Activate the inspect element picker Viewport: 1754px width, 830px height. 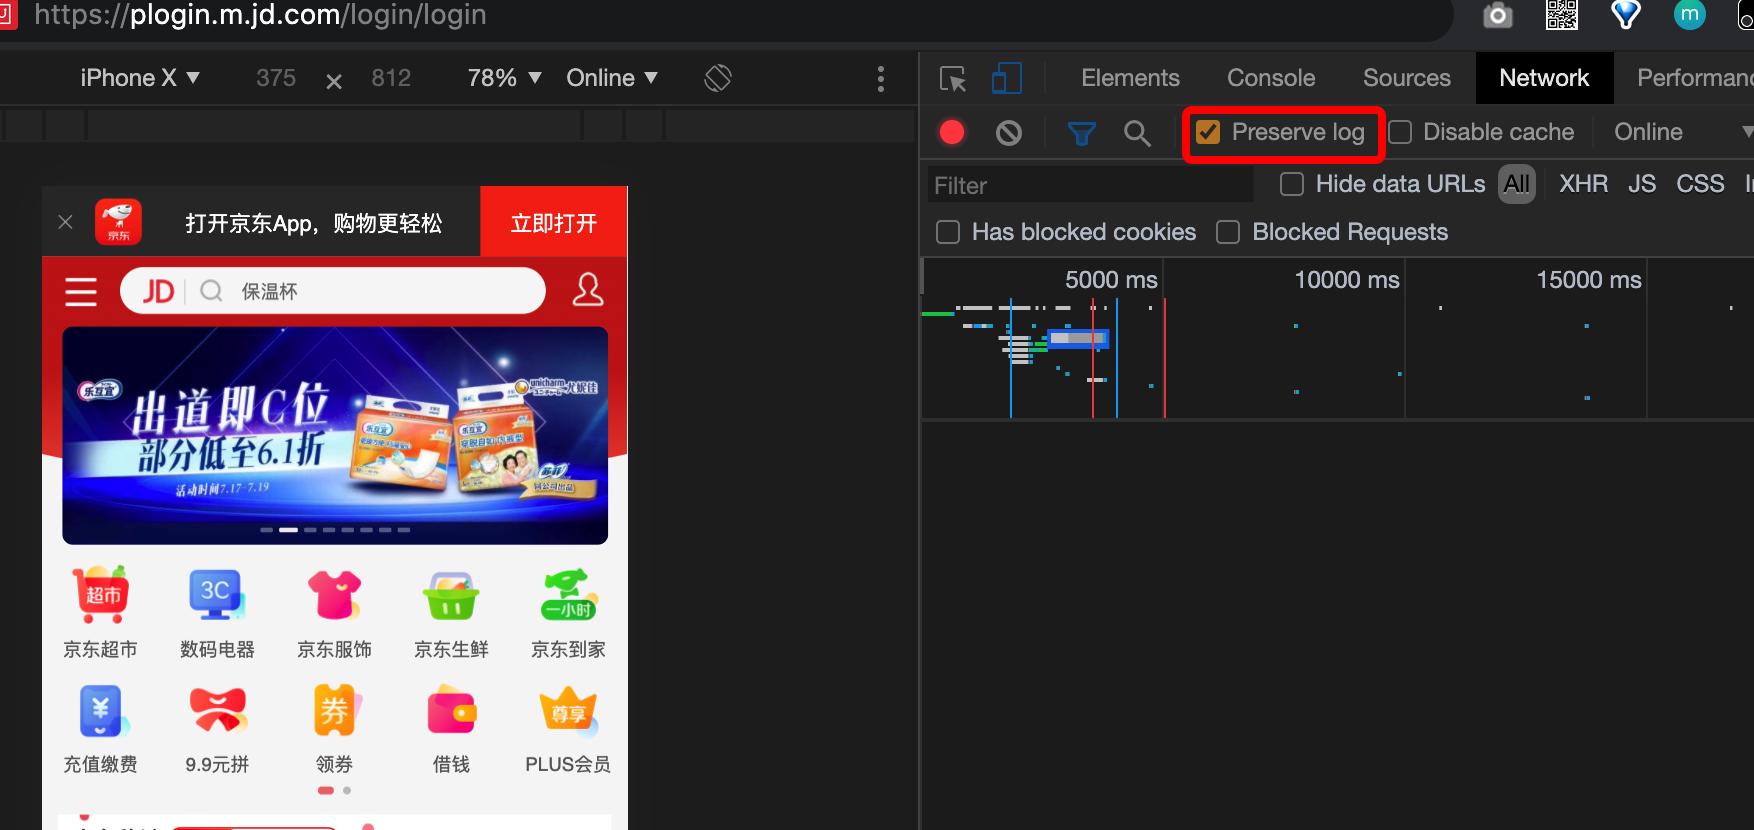pos(953,79)
